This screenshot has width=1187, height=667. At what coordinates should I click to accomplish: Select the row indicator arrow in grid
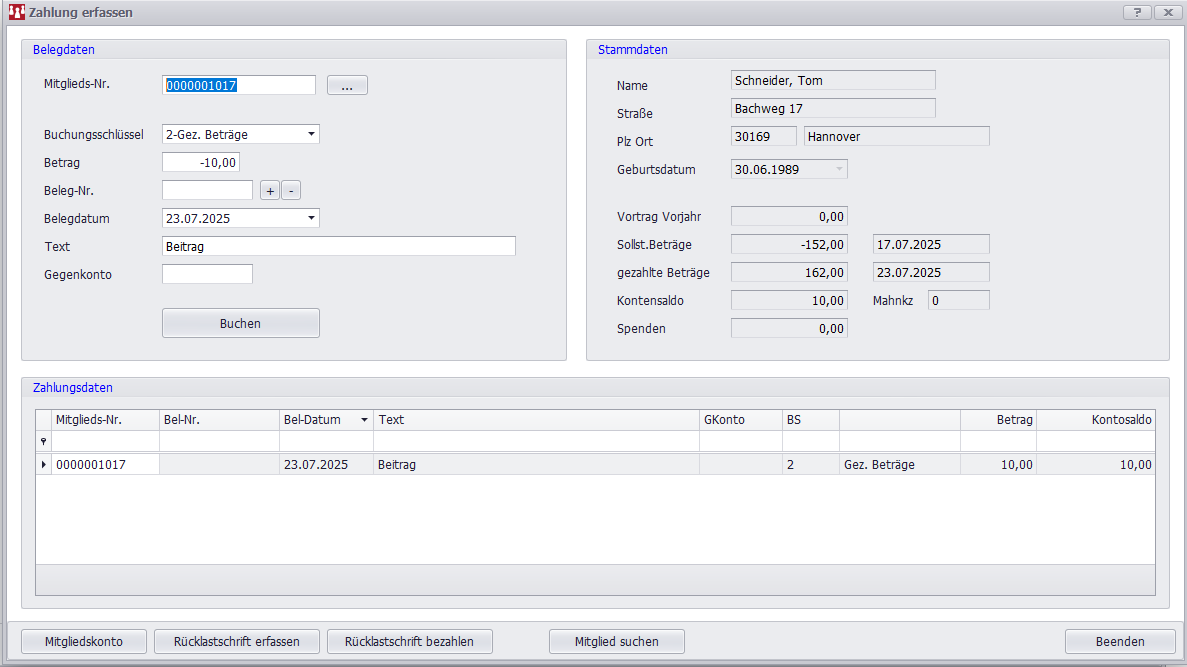point(43,464)
